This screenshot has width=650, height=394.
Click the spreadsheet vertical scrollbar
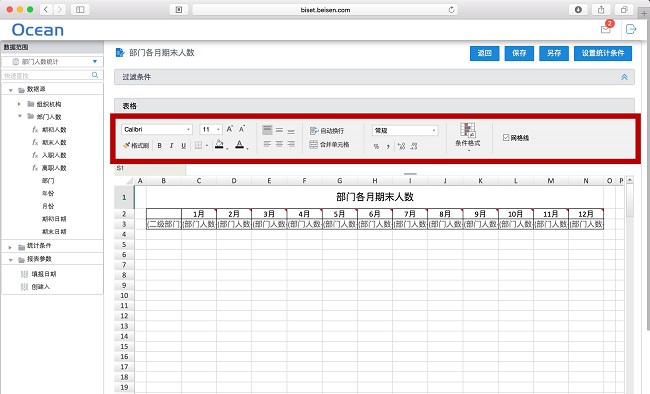pos(630,201)
